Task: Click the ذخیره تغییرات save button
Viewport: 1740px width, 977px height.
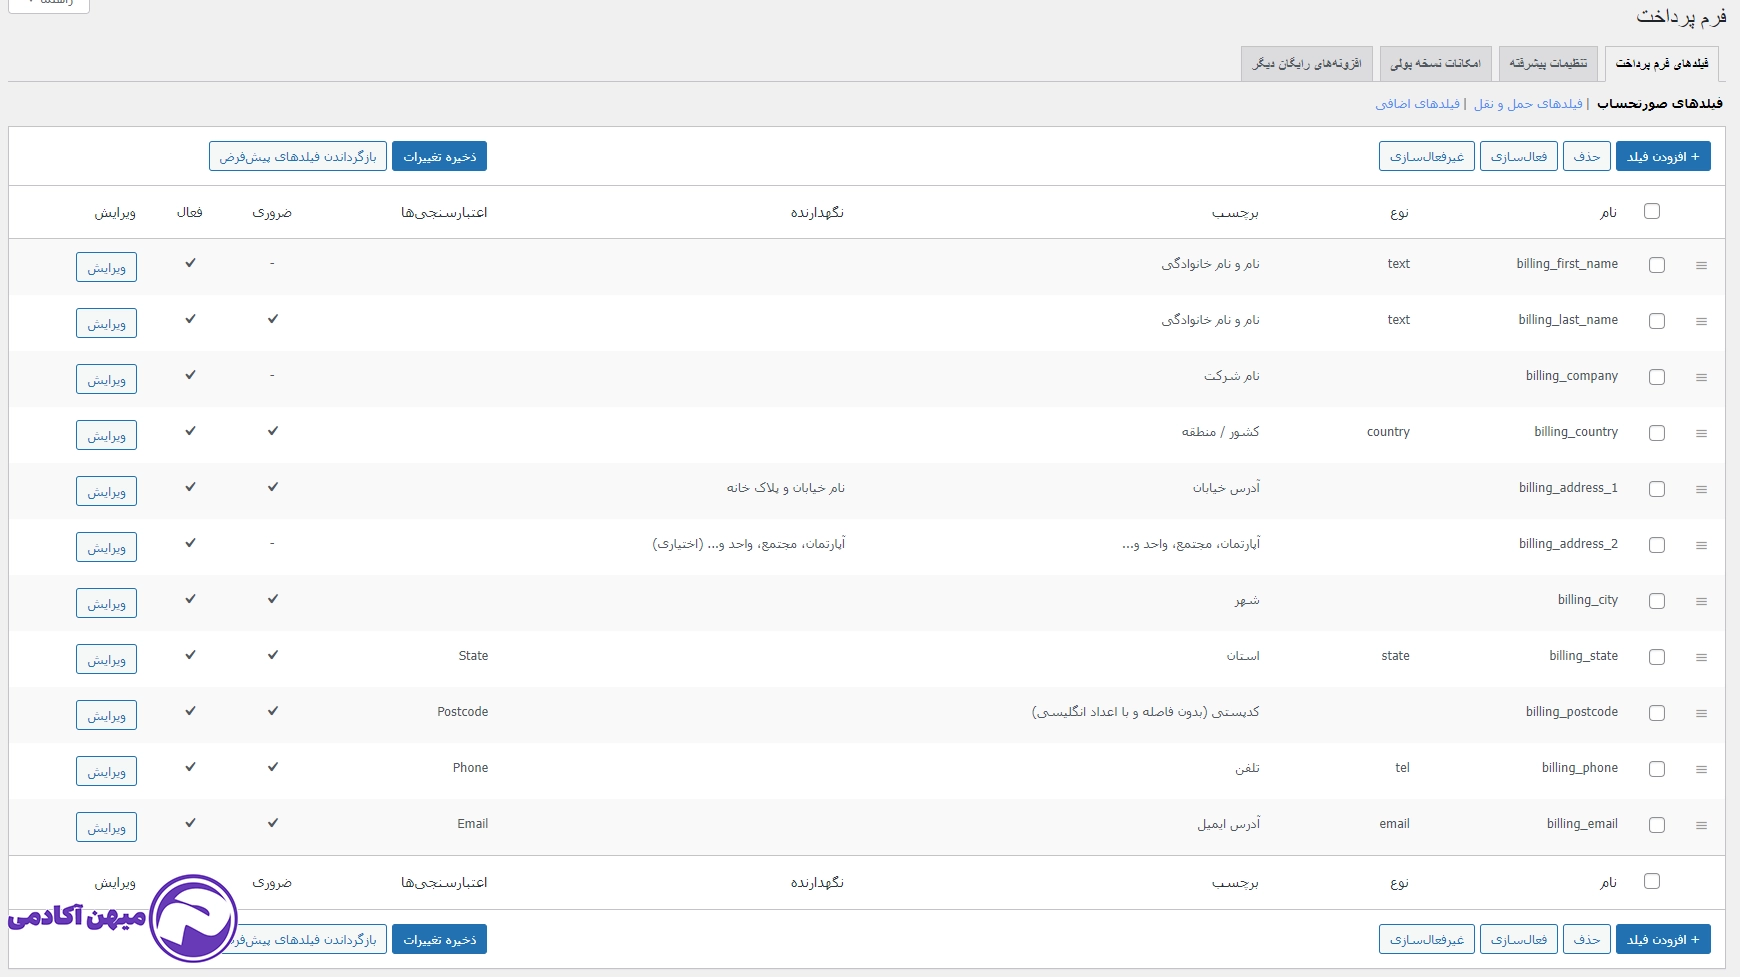Action: tap(440, 156)
